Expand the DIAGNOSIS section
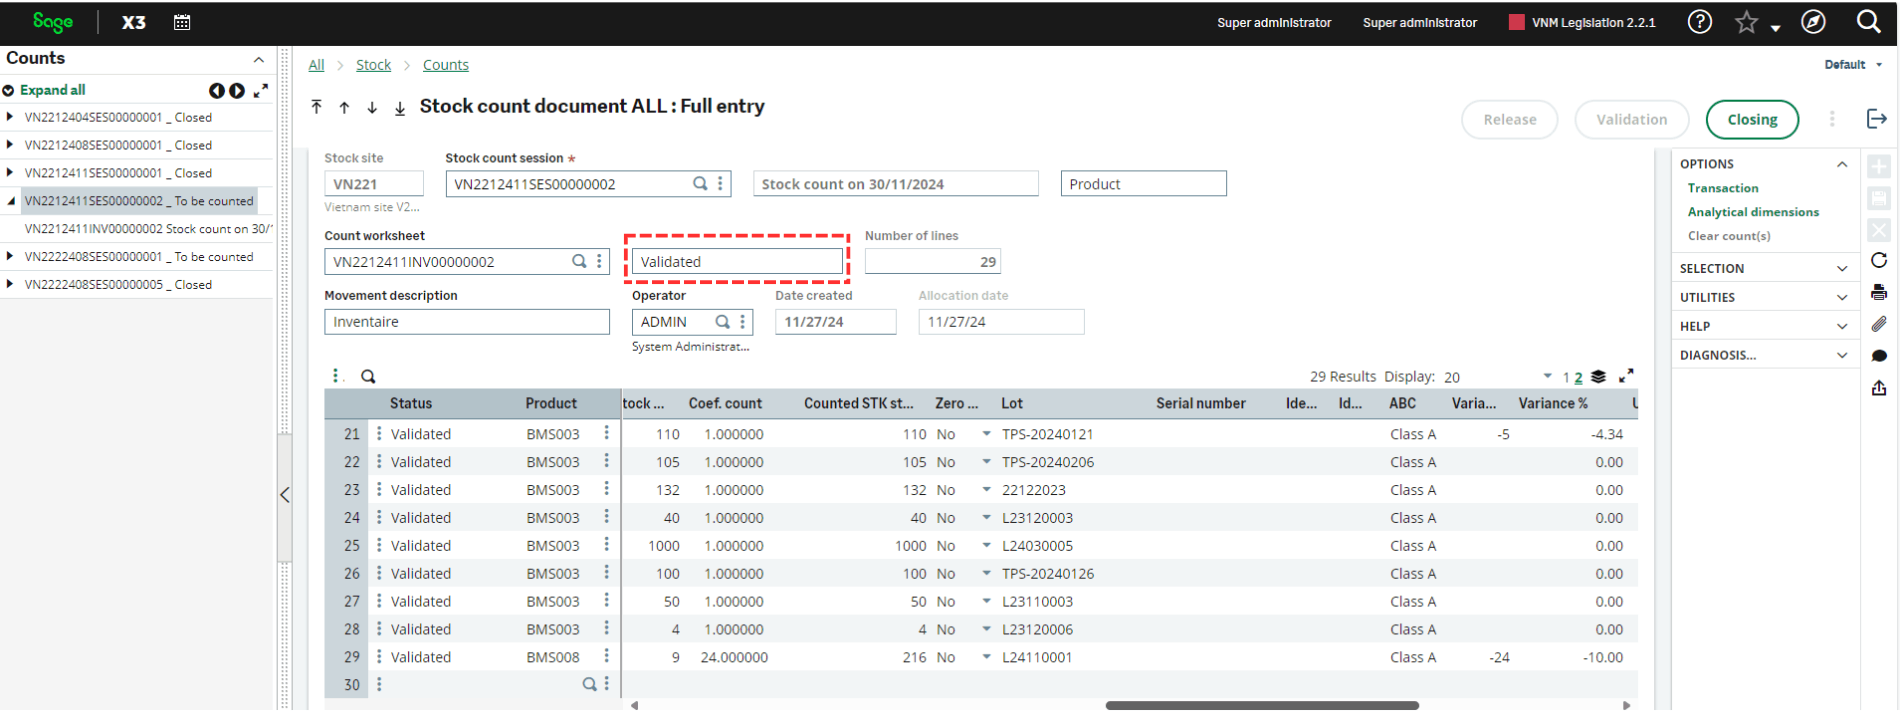The image size is (1900, 720). click(1842, 355)
